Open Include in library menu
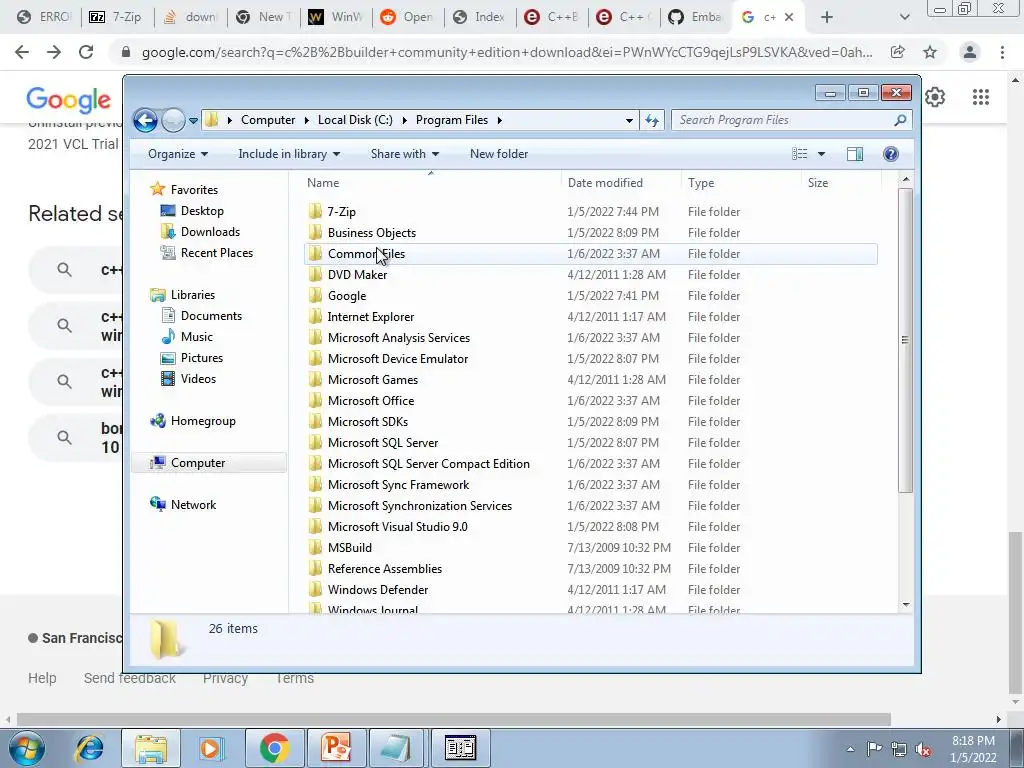 289,154
